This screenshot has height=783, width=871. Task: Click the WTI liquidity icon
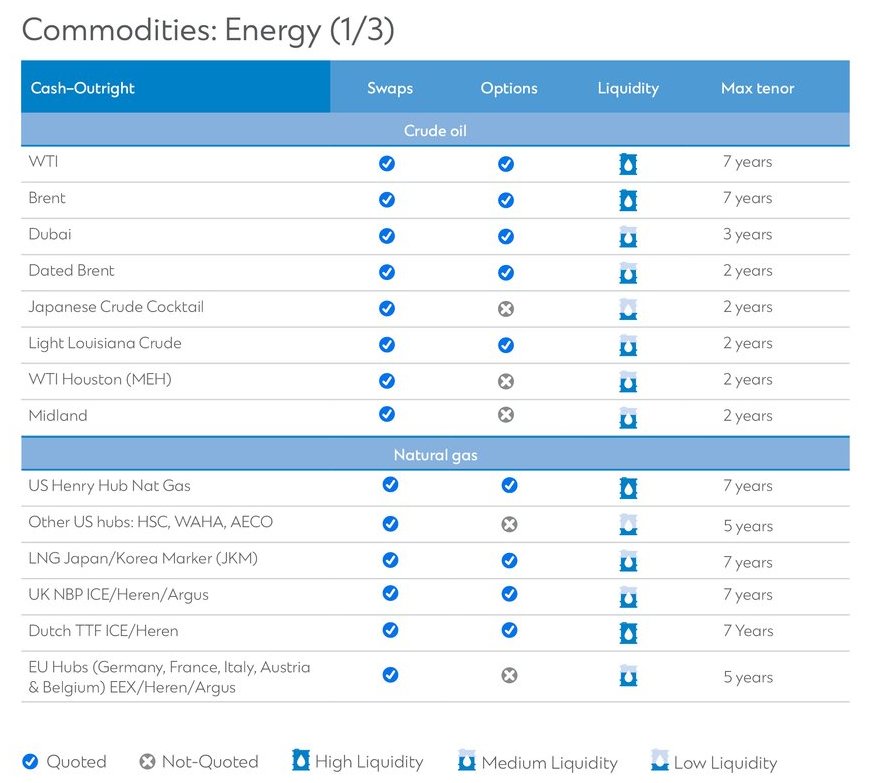click(628, 164)
